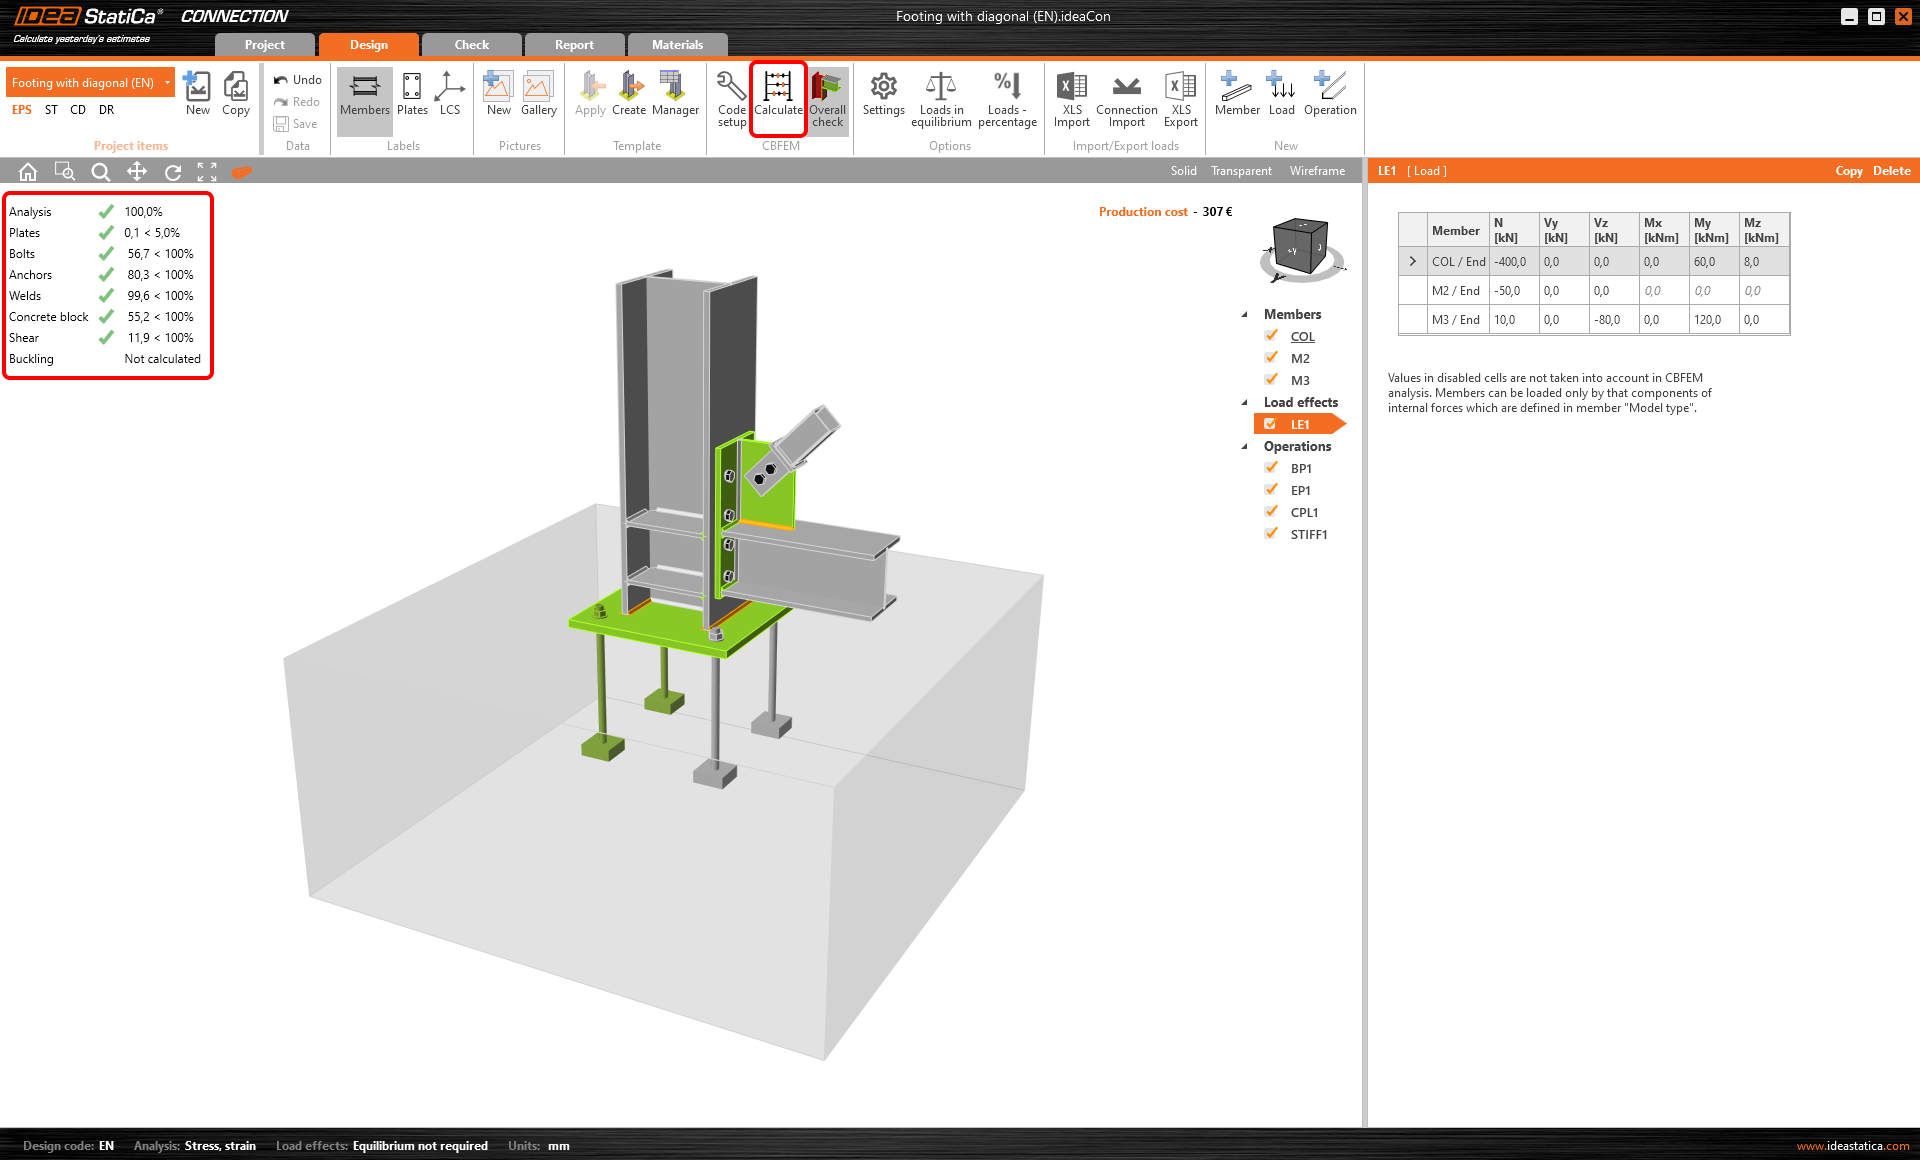
Task: Click the COL / End N value cell
Action: point(1511,262)
